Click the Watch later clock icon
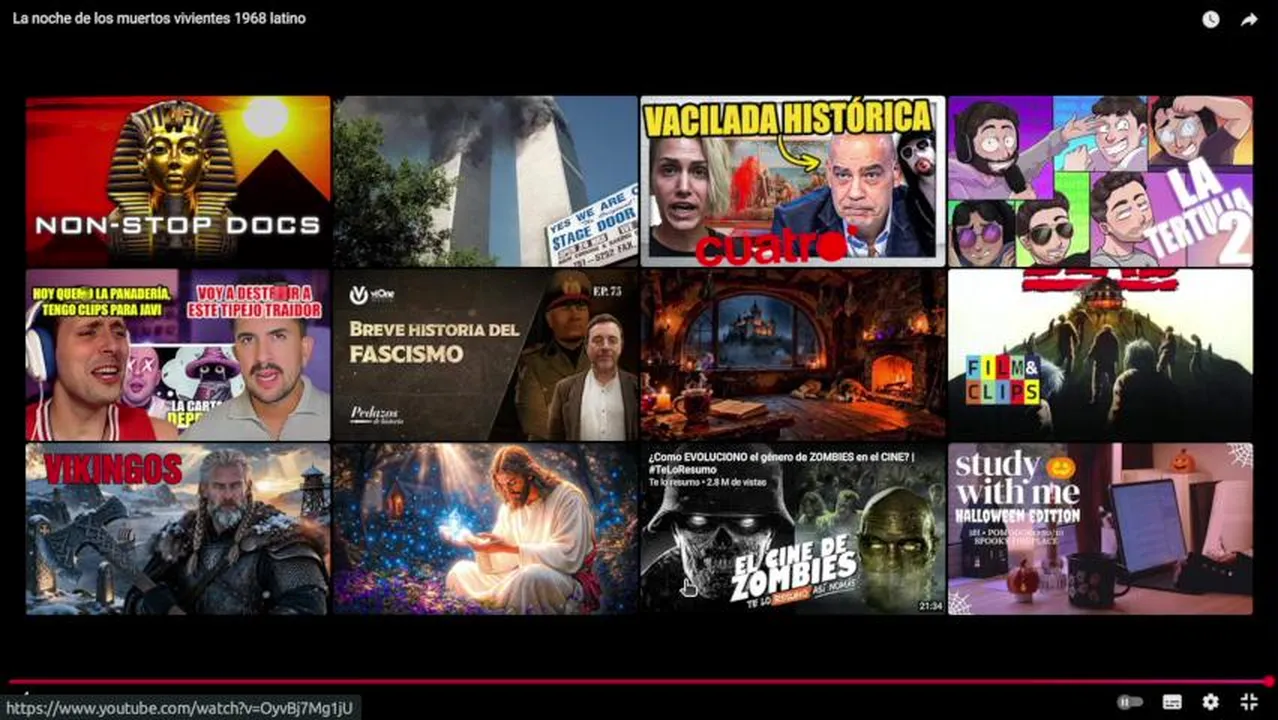Screen dimensions: 1278x720 (1210, 19)
